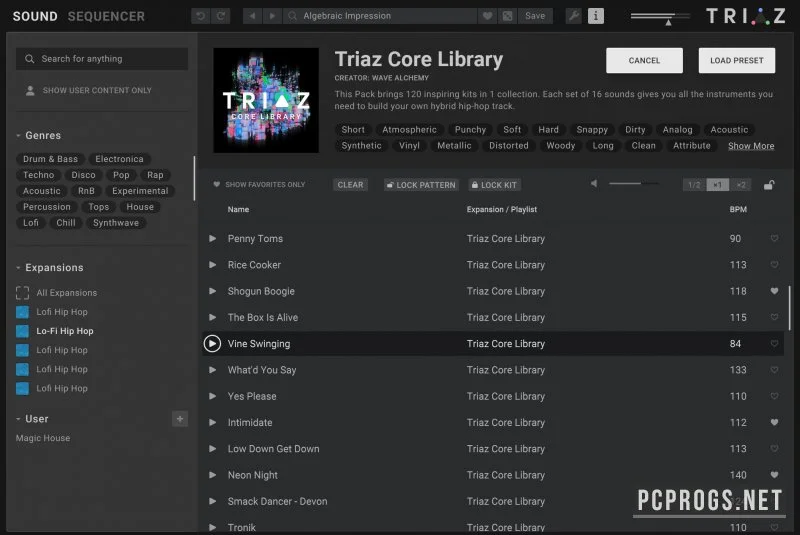Play preview of The Box Is Alive

coord(213,317)
